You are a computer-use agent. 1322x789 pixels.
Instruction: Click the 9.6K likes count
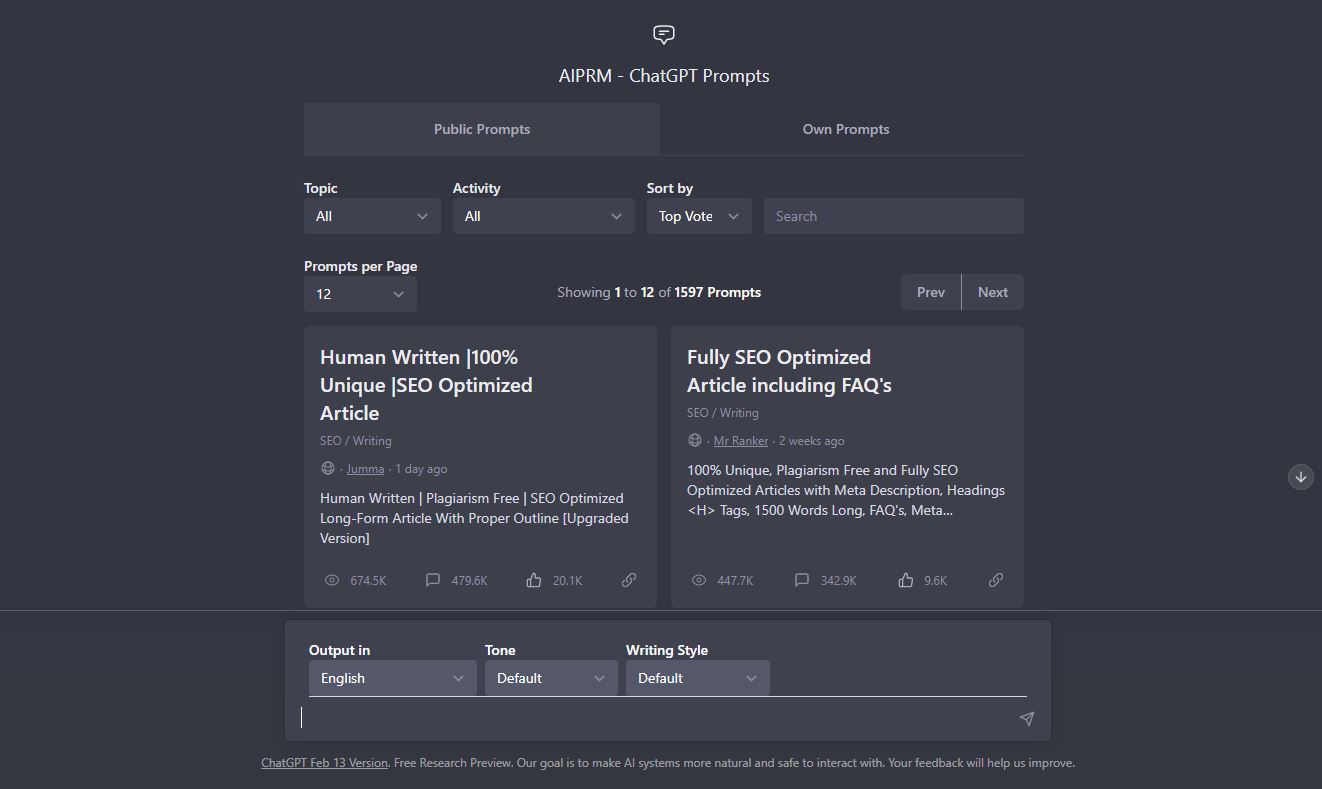(x=935, y=581)
